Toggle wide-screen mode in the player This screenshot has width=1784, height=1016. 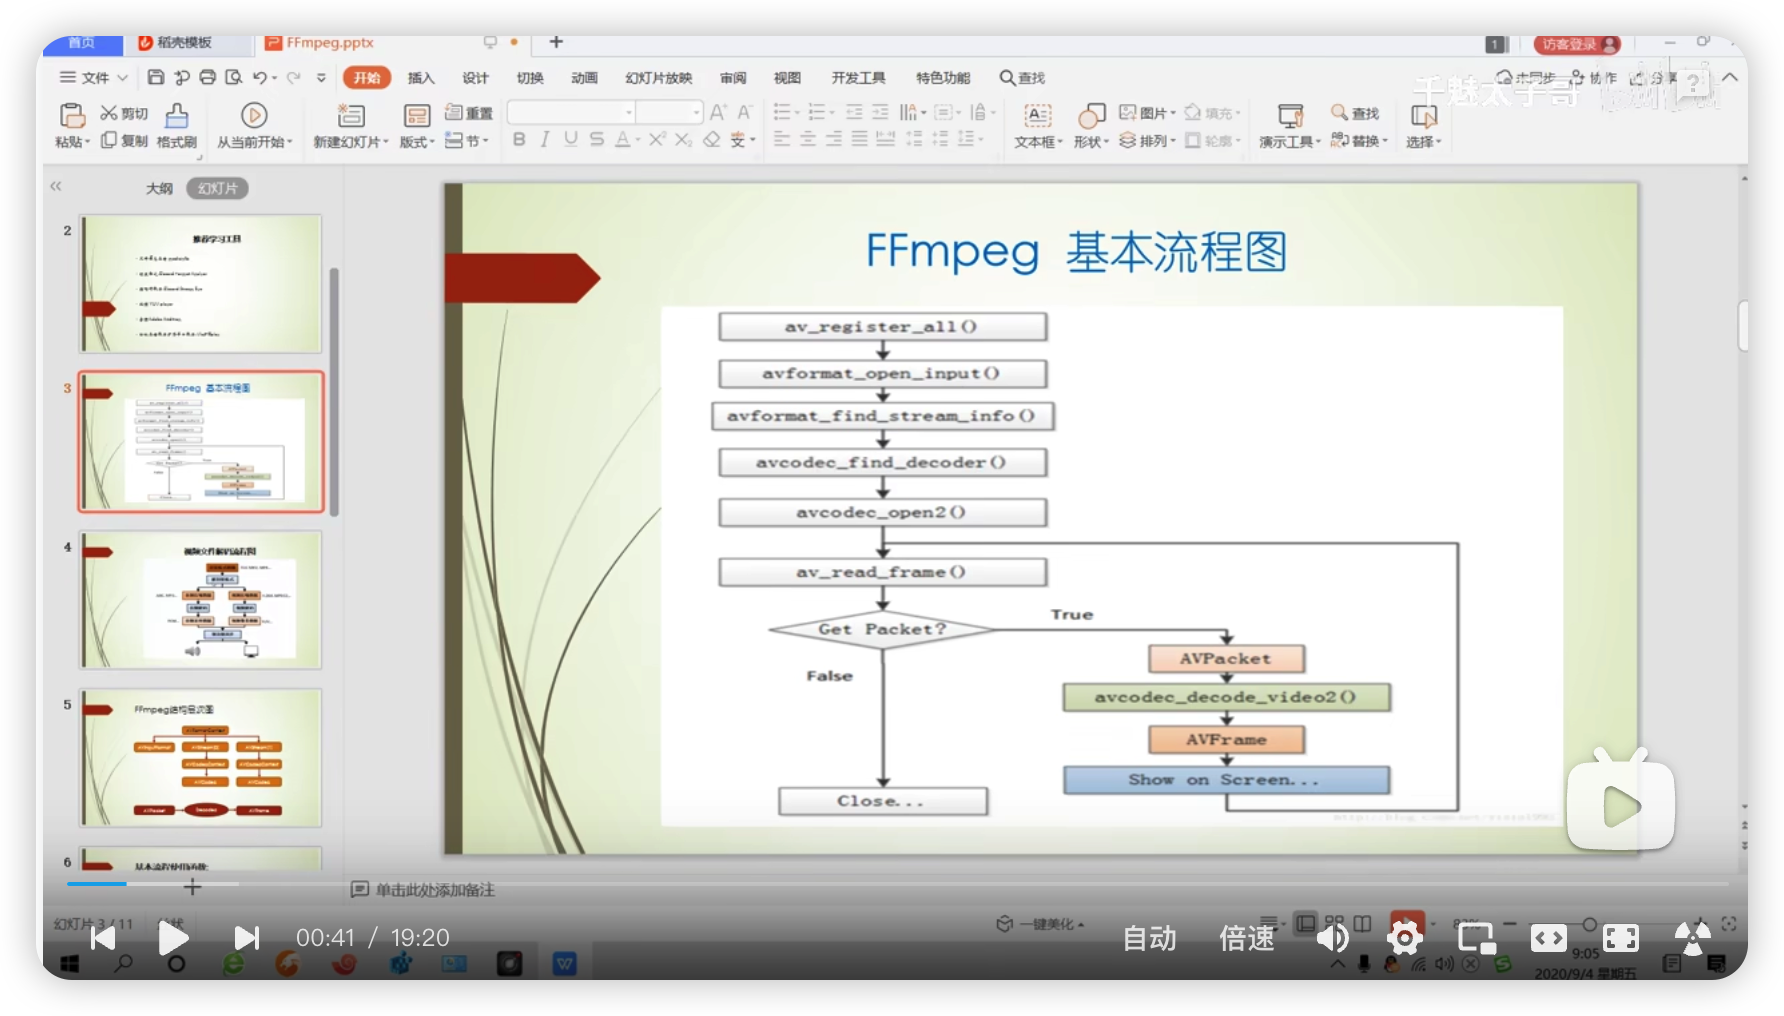coord(1548,937)
